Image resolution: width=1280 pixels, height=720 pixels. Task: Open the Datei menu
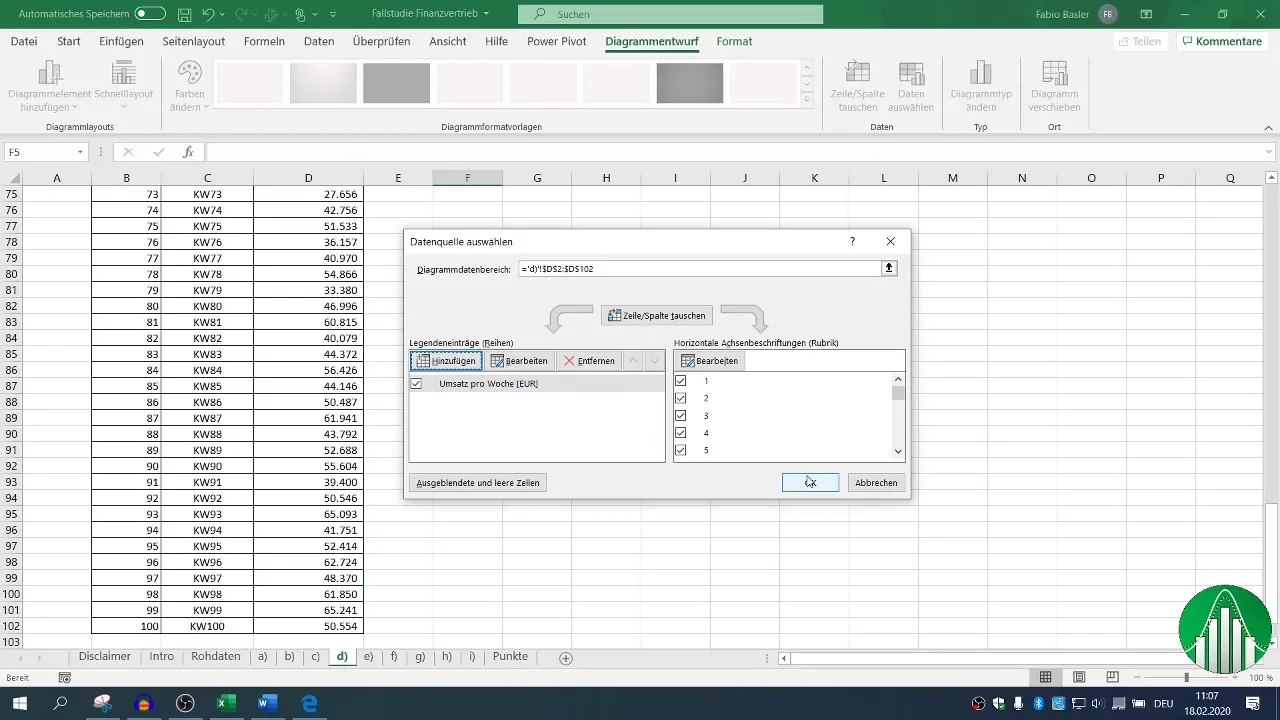tap(24, 41)
